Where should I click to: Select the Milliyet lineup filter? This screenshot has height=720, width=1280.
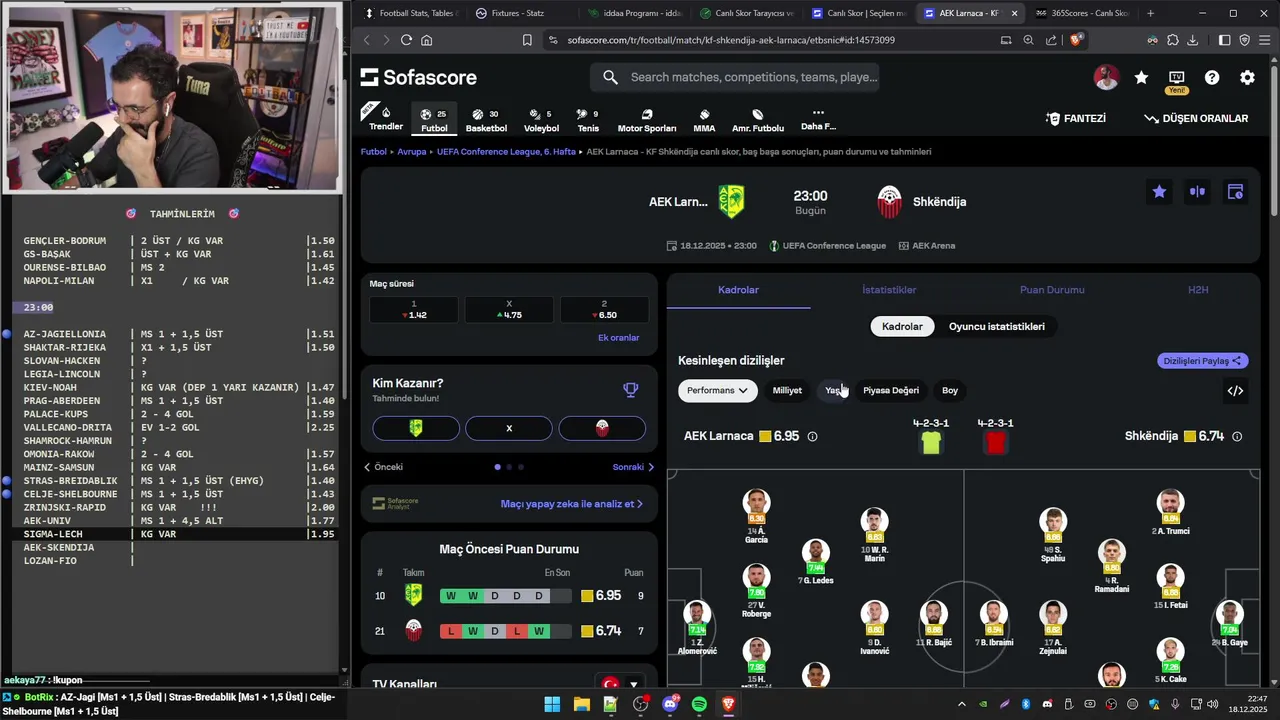787,390
